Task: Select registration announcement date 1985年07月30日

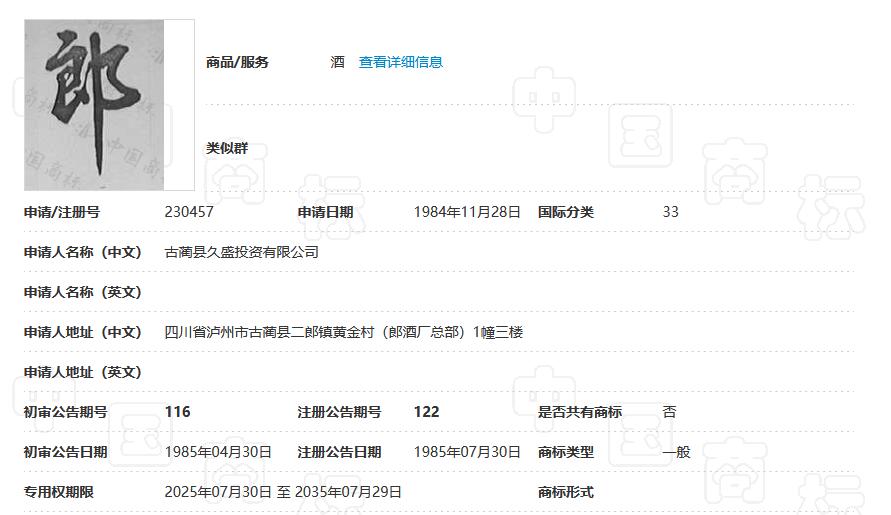Action: pyautogui.click(x=467, y=452)
